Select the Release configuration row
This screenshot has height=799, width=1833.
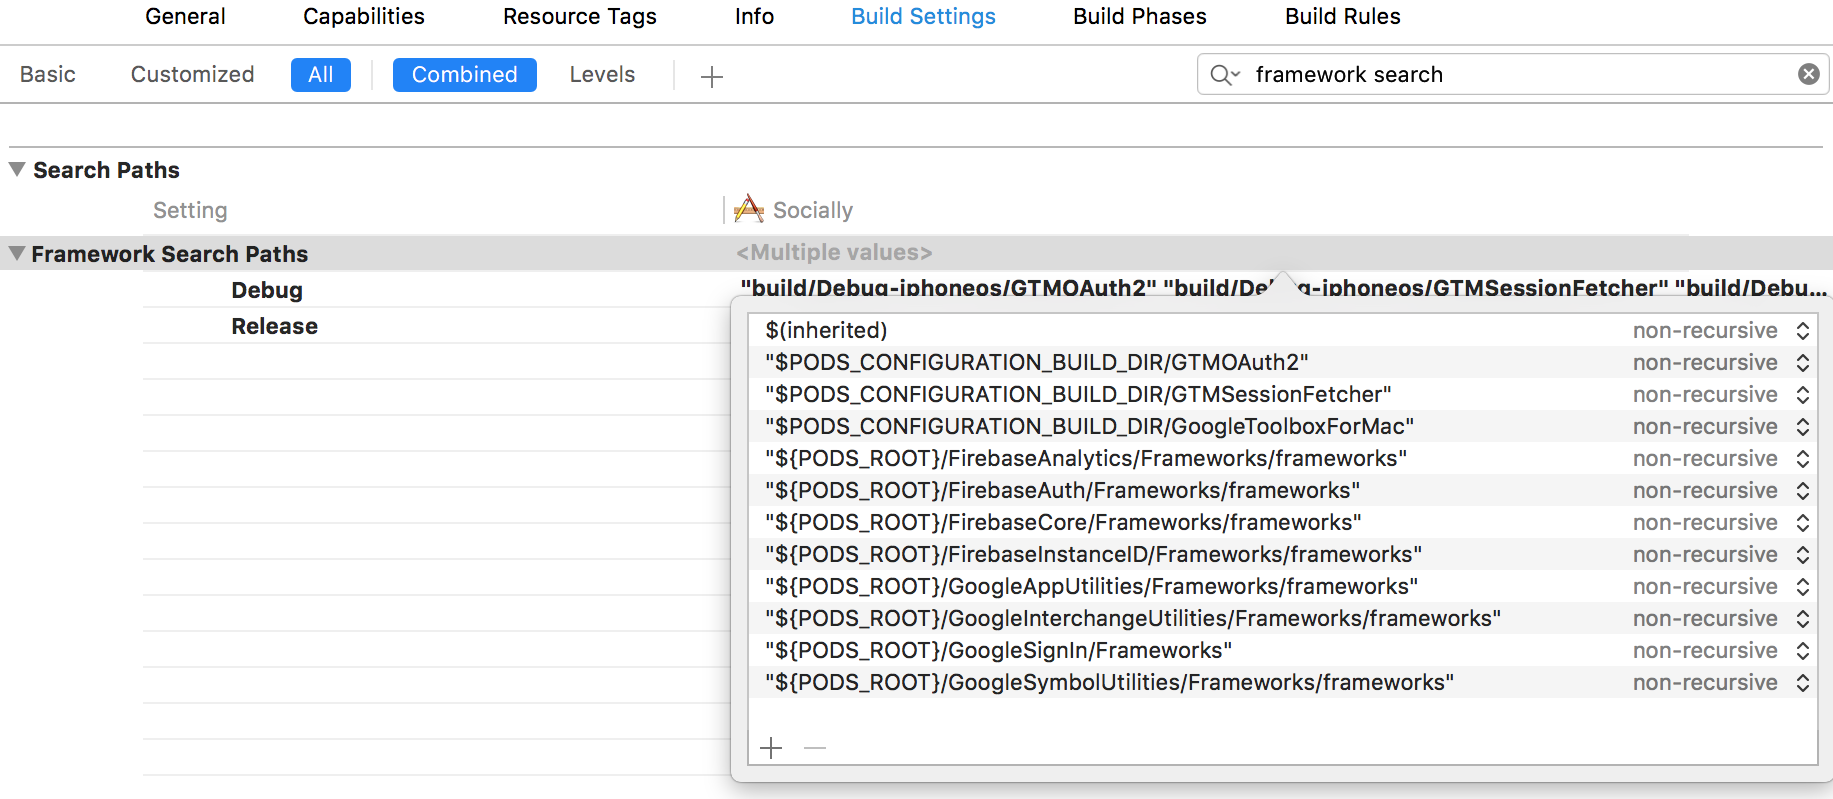274,326
